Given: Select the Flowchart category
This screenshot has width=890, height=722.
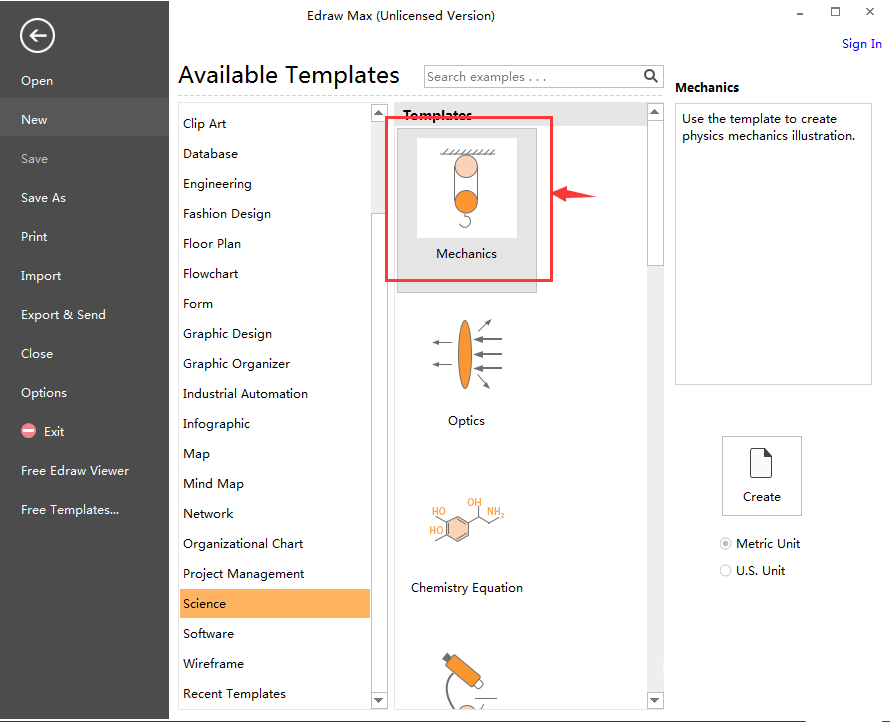Looking at the screenshot, I should (211, 274).
